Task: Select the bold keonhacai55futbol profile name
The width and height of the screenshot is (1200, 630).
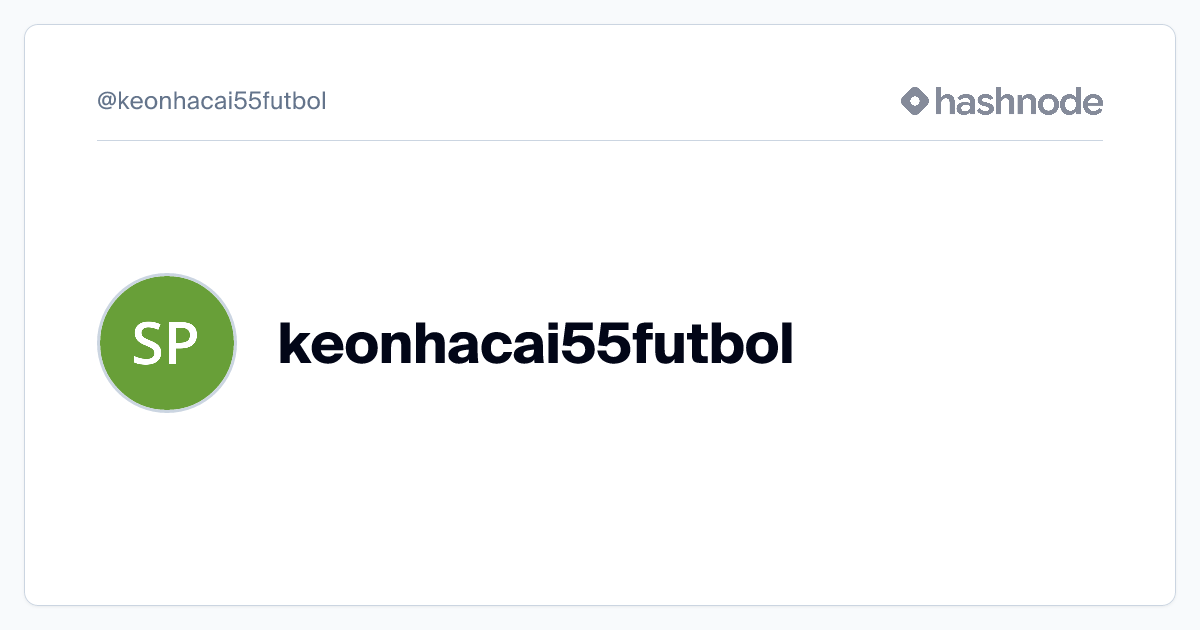Action: click(536, 344)
